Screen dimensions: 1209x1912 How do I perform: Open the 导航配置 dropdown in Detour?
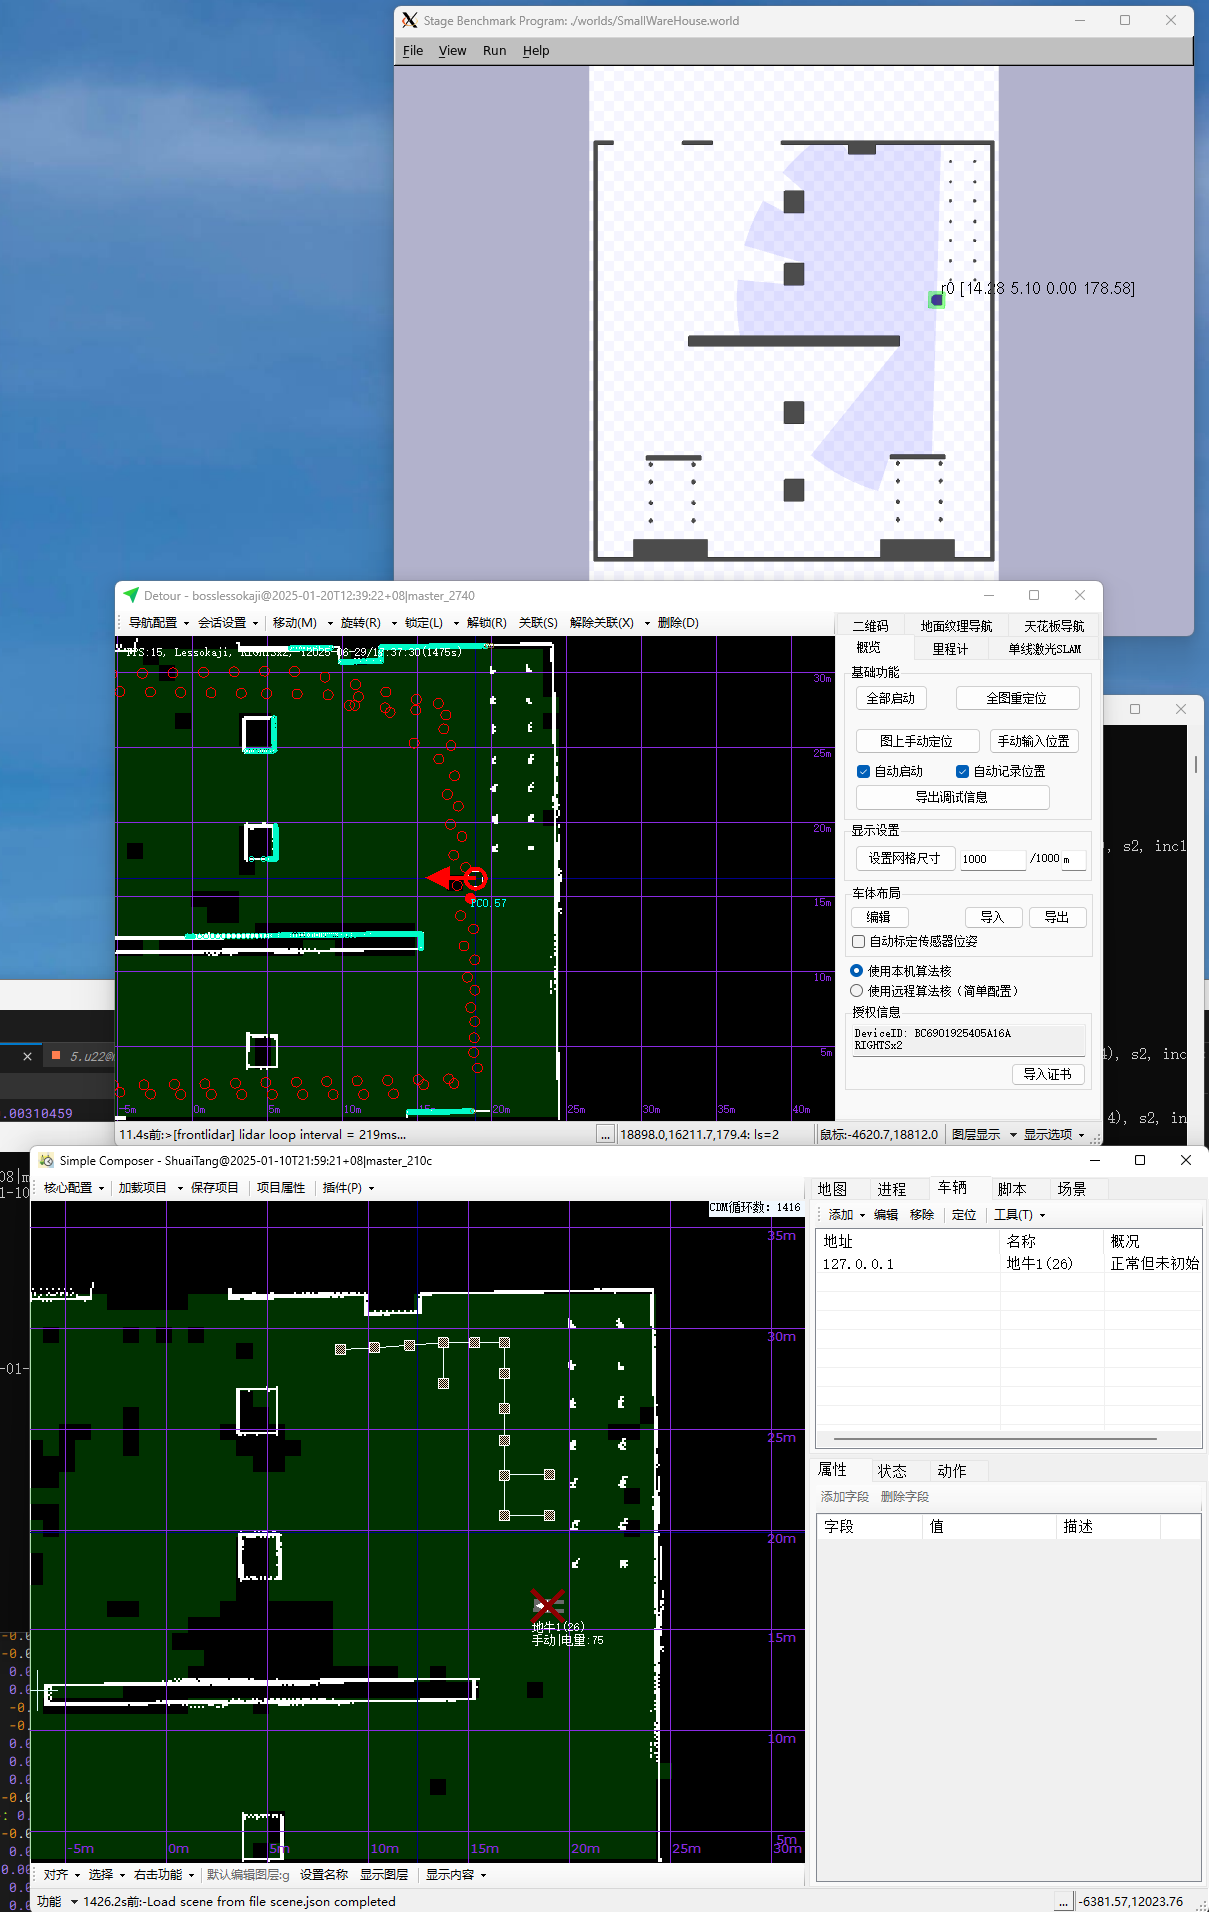tap(158, 622)
